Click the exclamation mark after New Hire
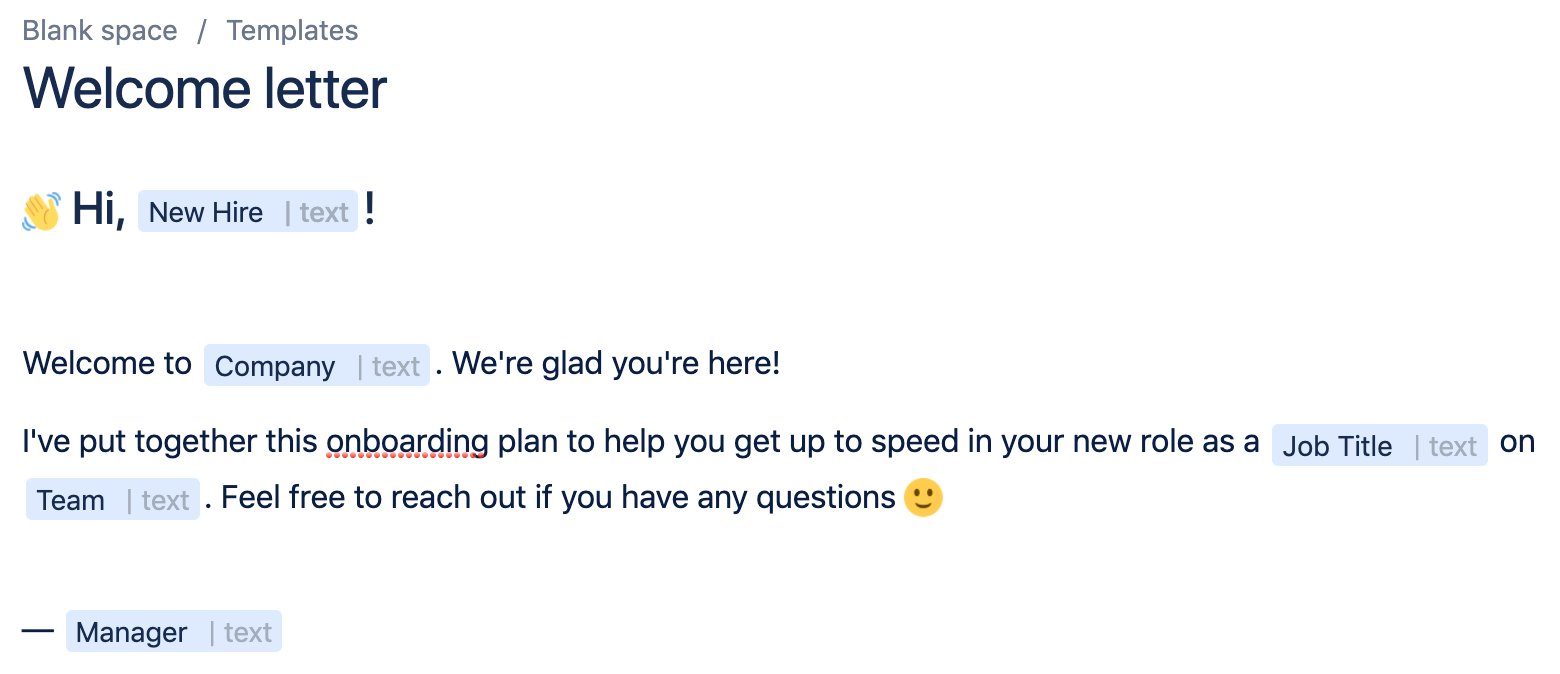This screenshot has height=674, width=1560. click(x=370, y=210)
